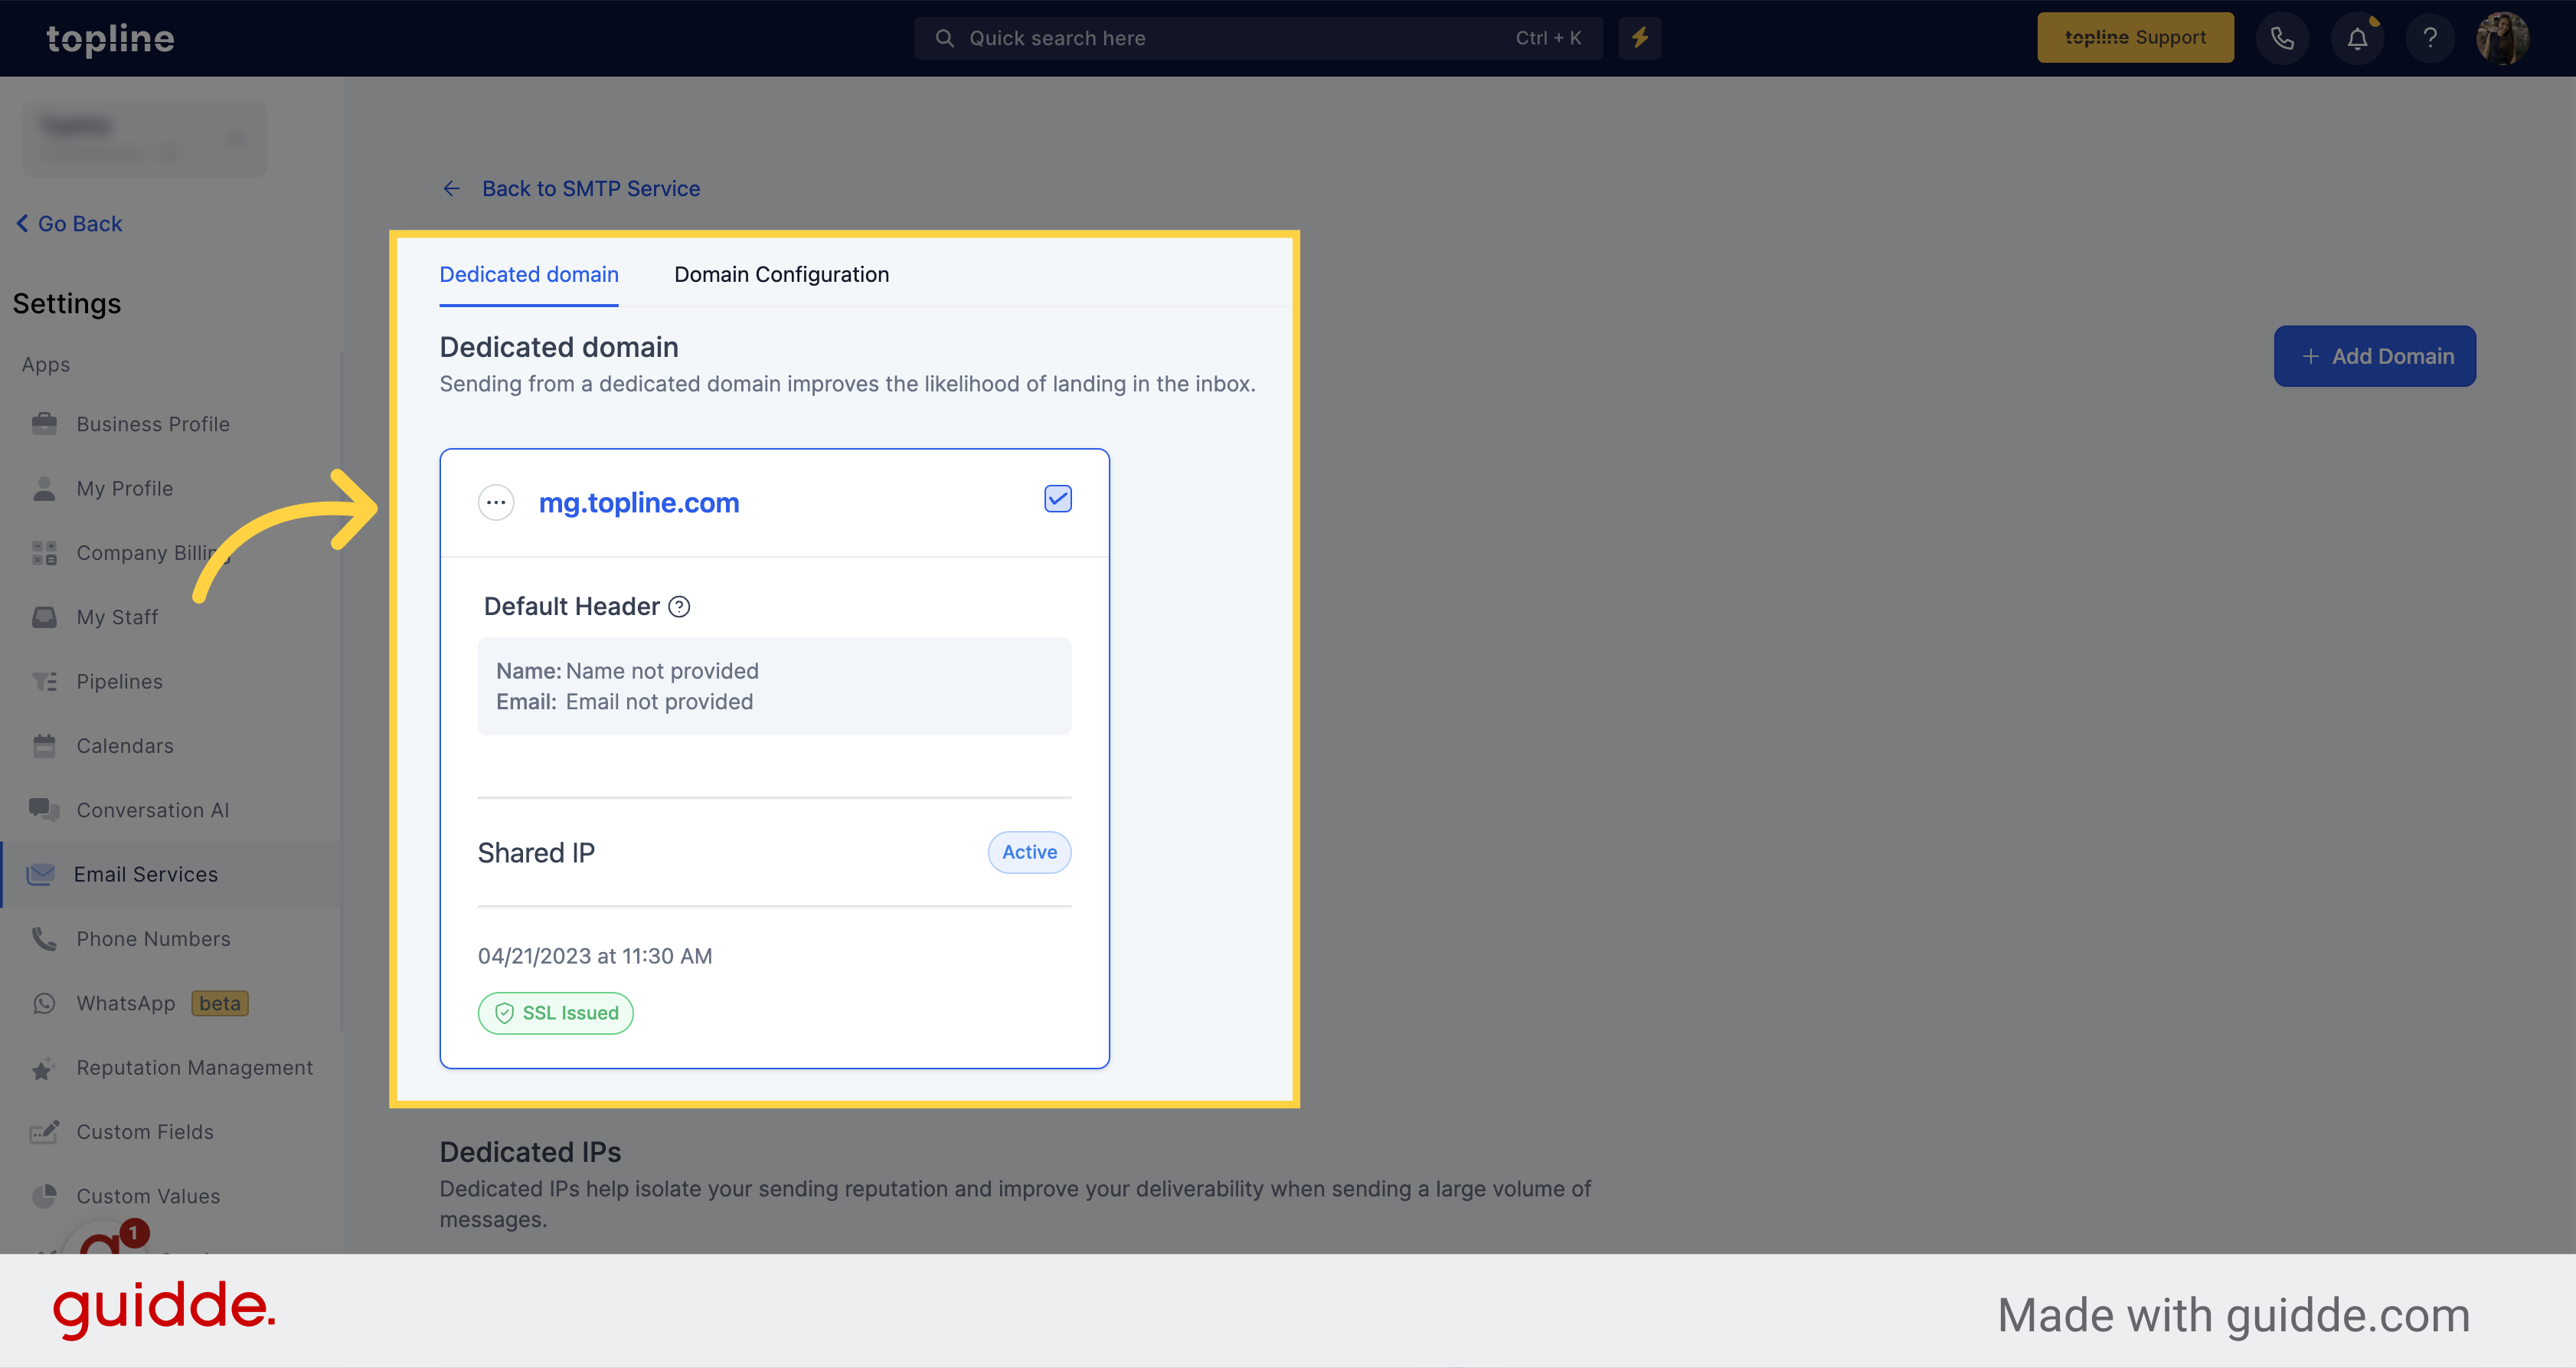Open My Profile settings

coord(125,489)
